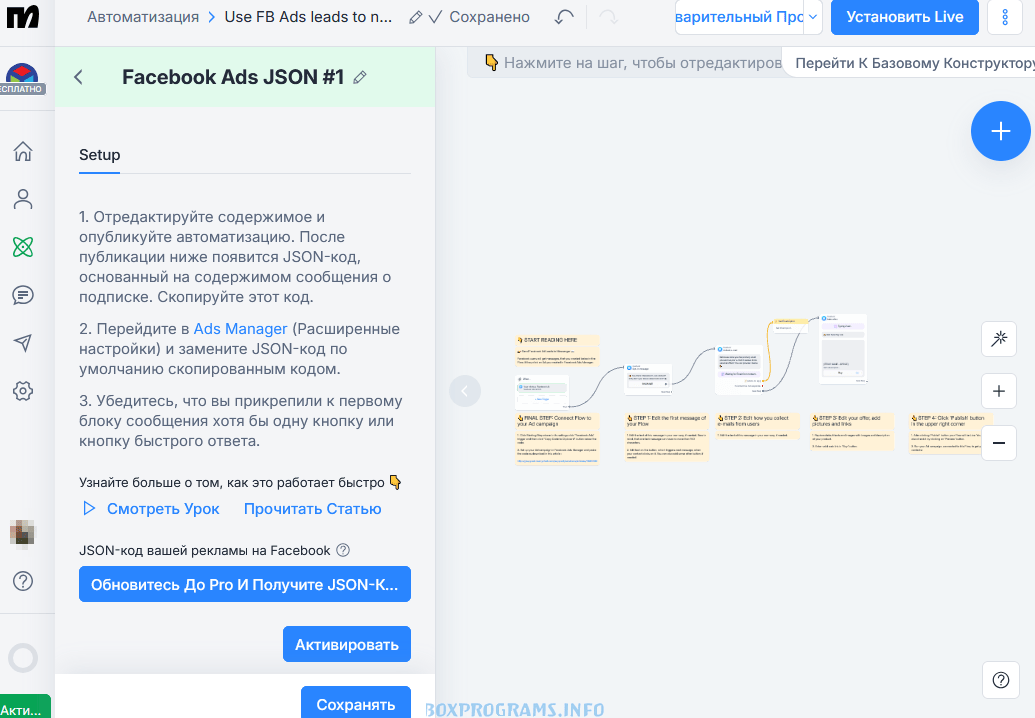Select the Setup tab
The width and height of the screenshot is (1035, 718).
pyautogui.click(x=100, y=155)
